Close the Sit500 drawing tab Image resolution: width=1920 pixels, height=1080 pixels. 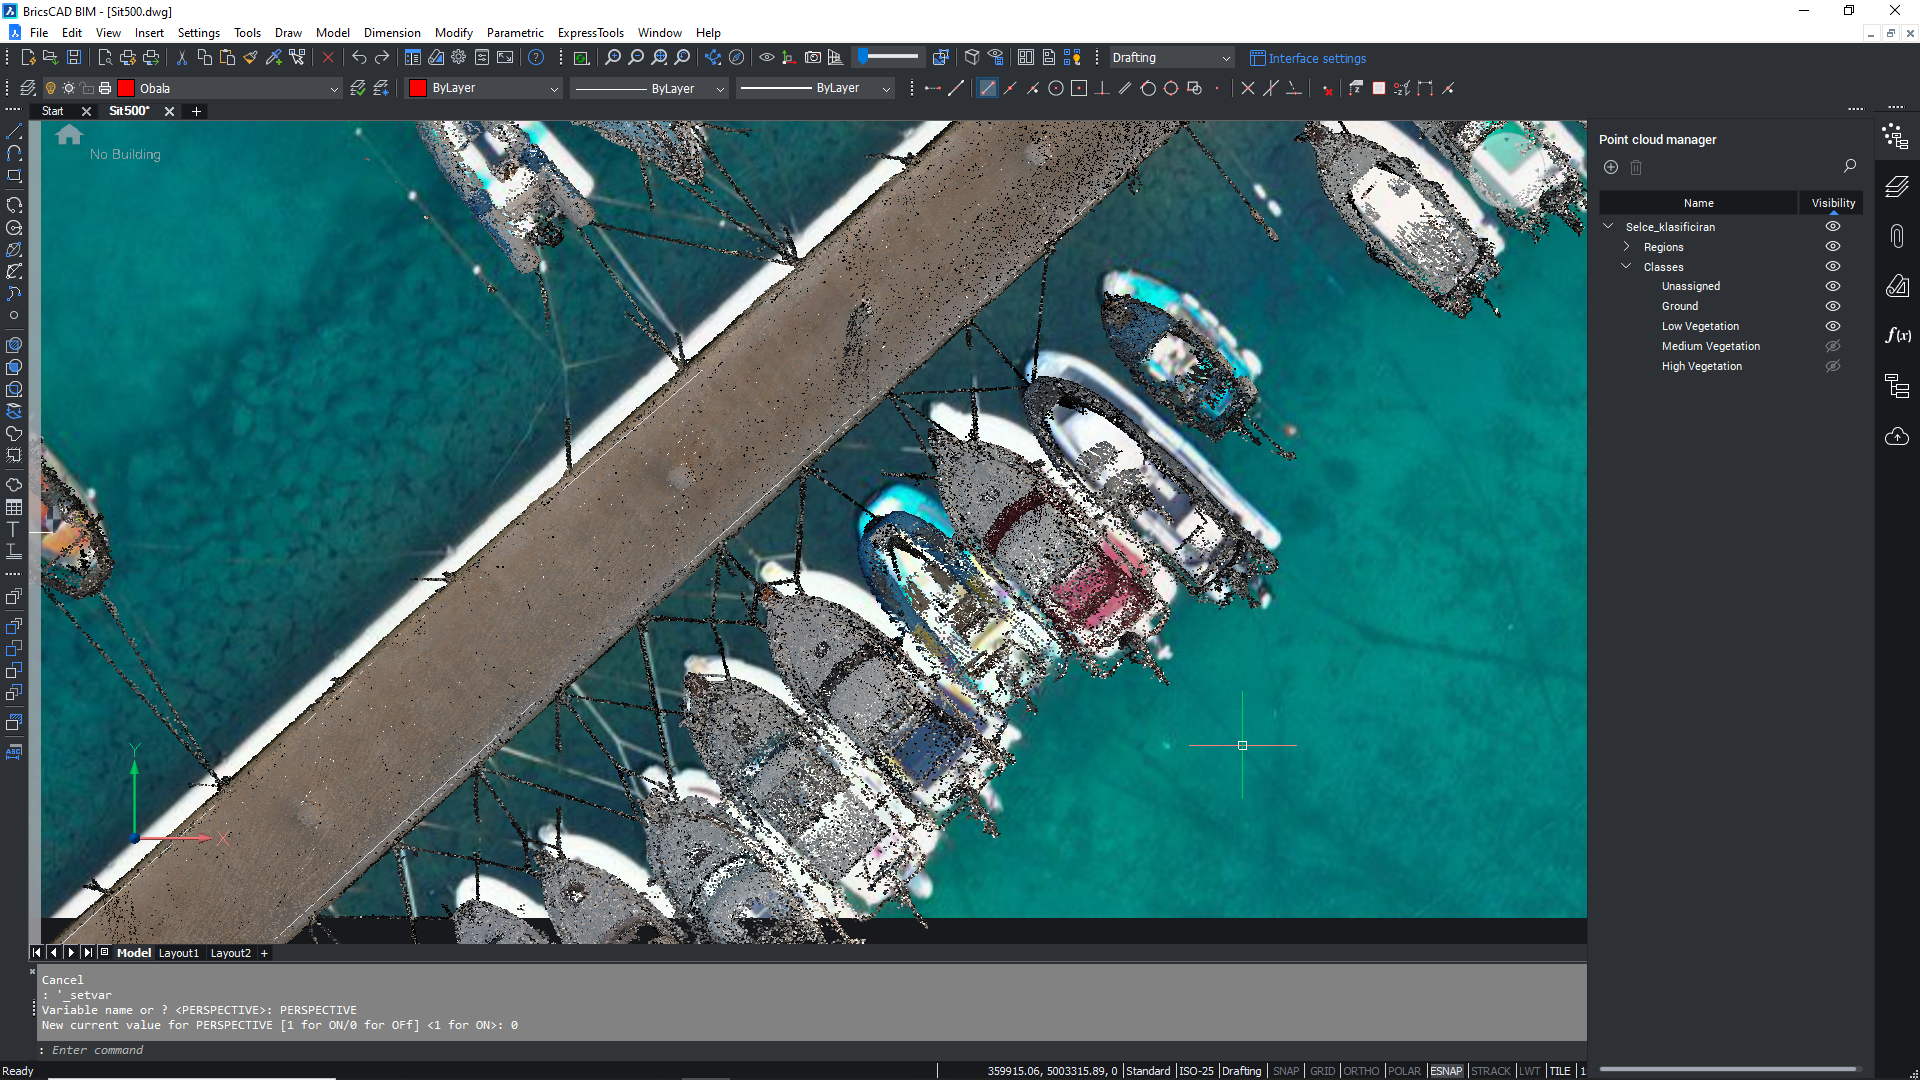click(x=170, y=111)
